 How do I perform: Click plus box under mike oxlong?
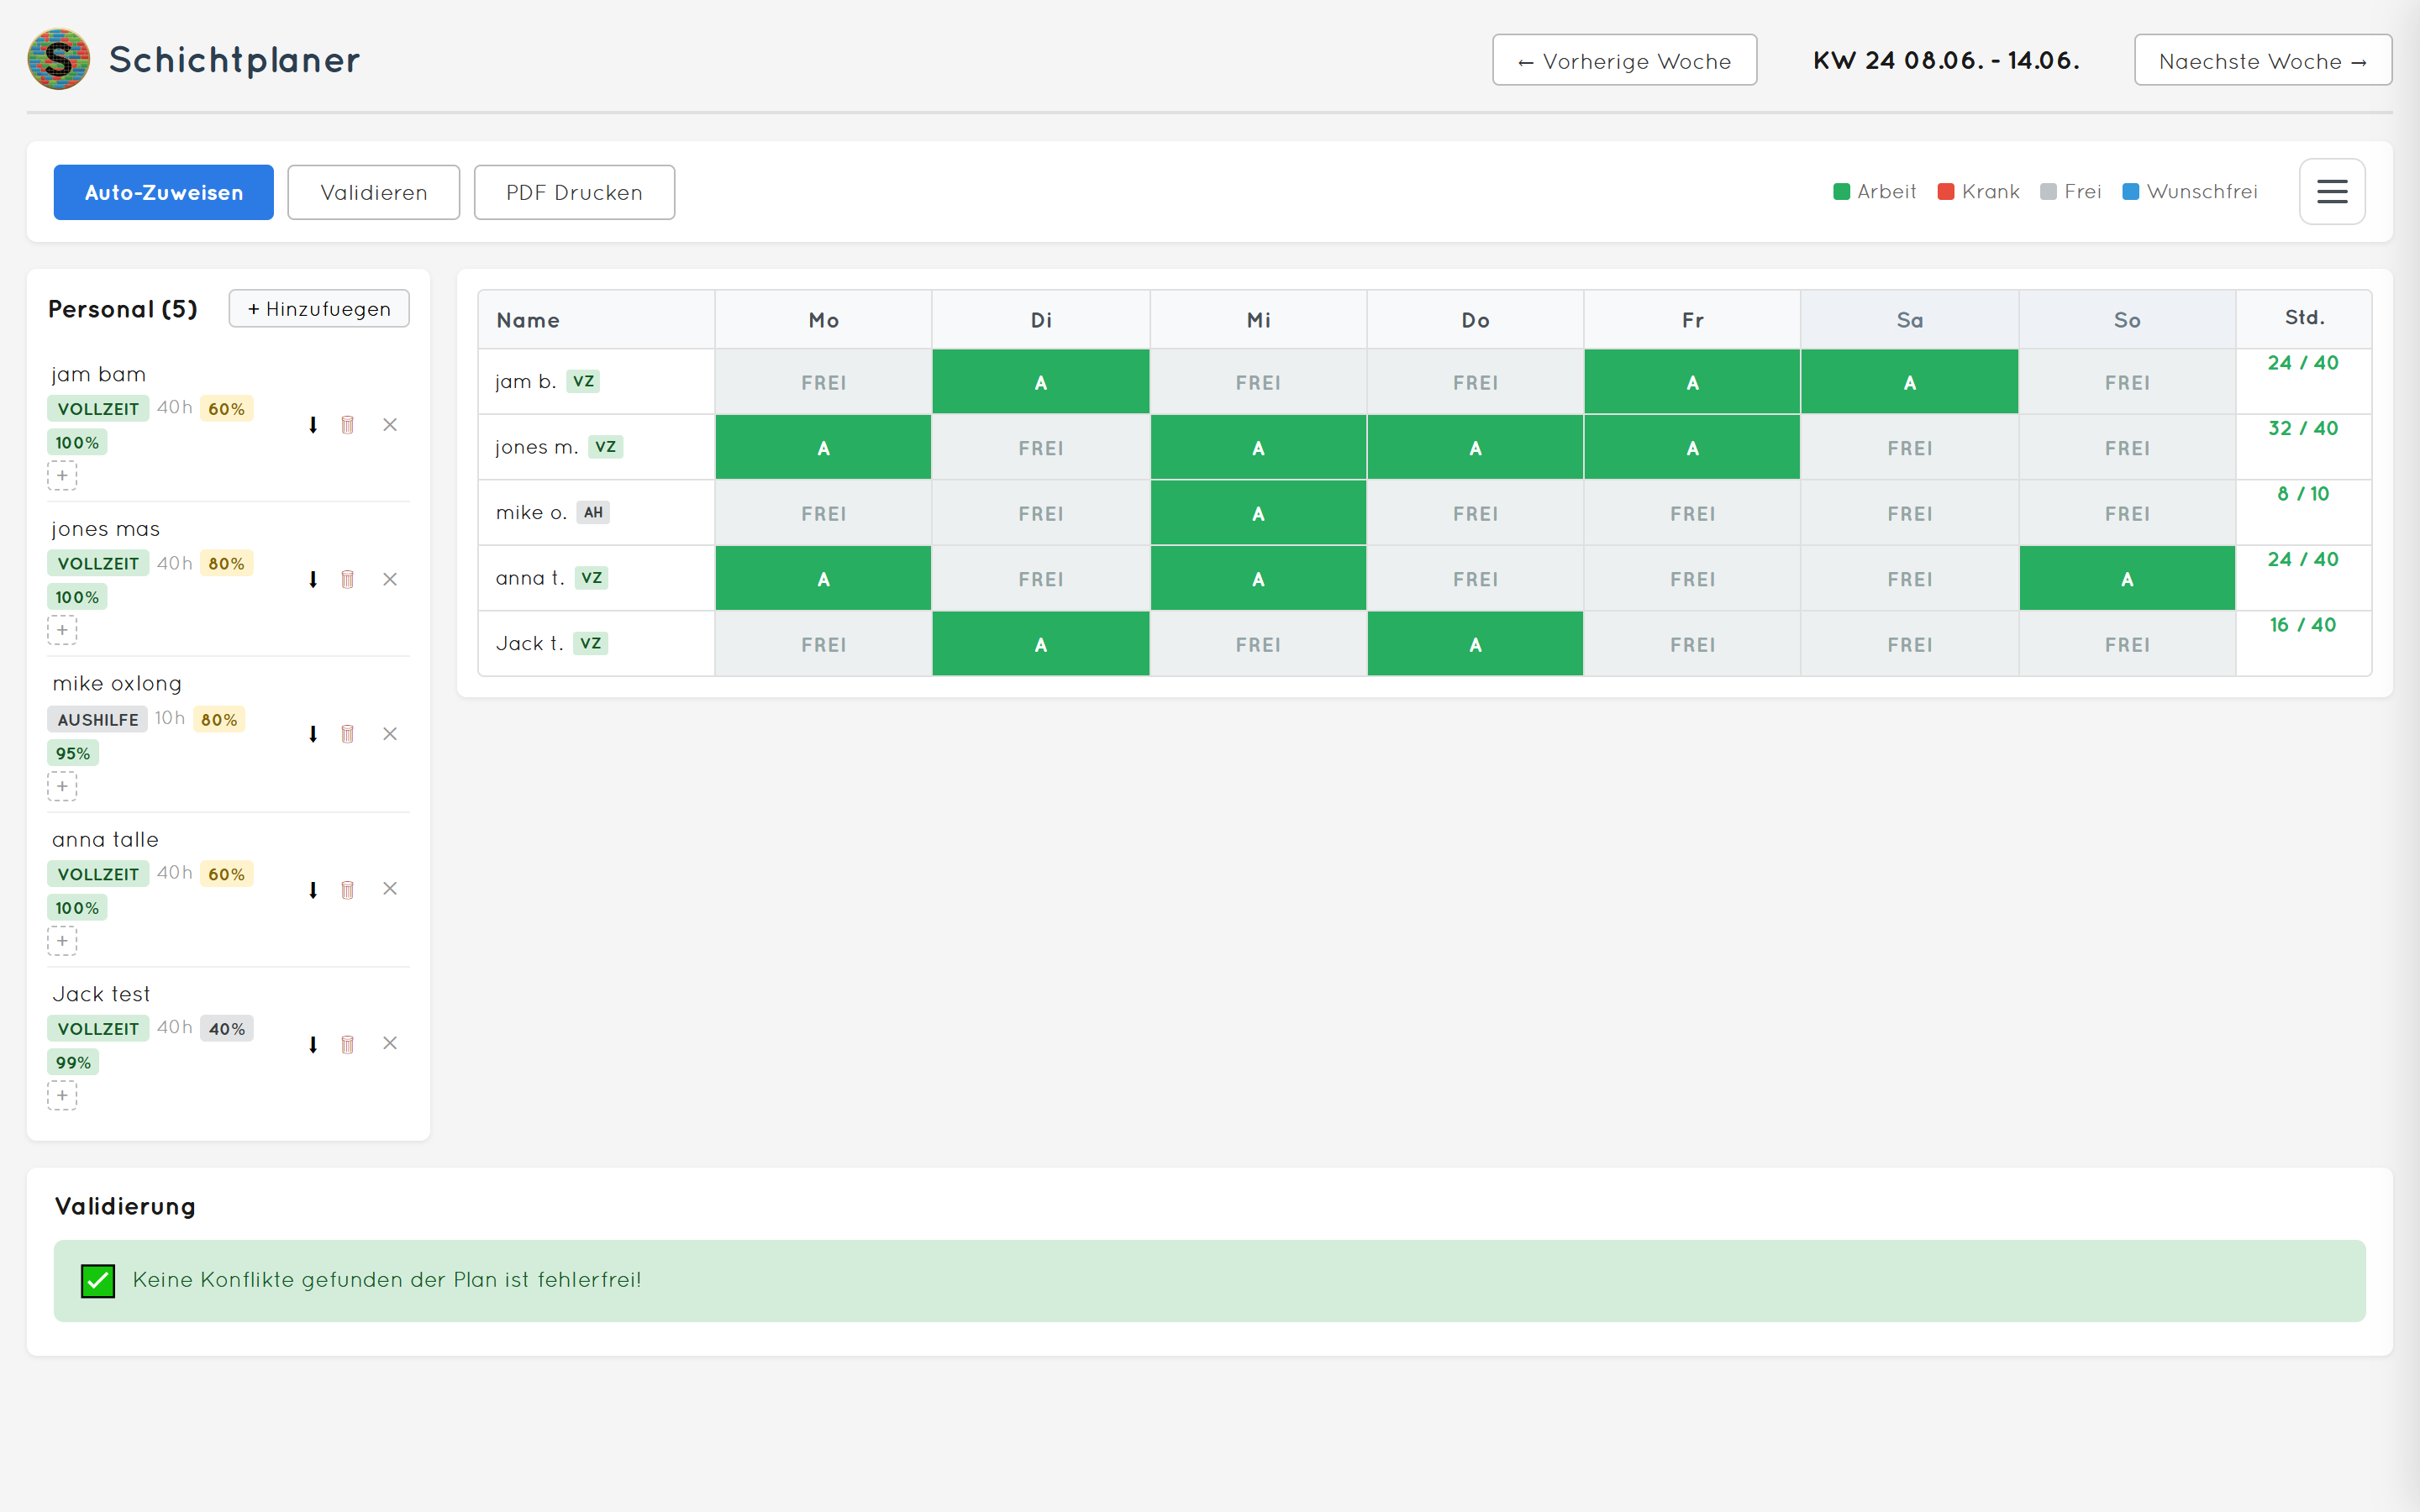click(x=62, y=786)
